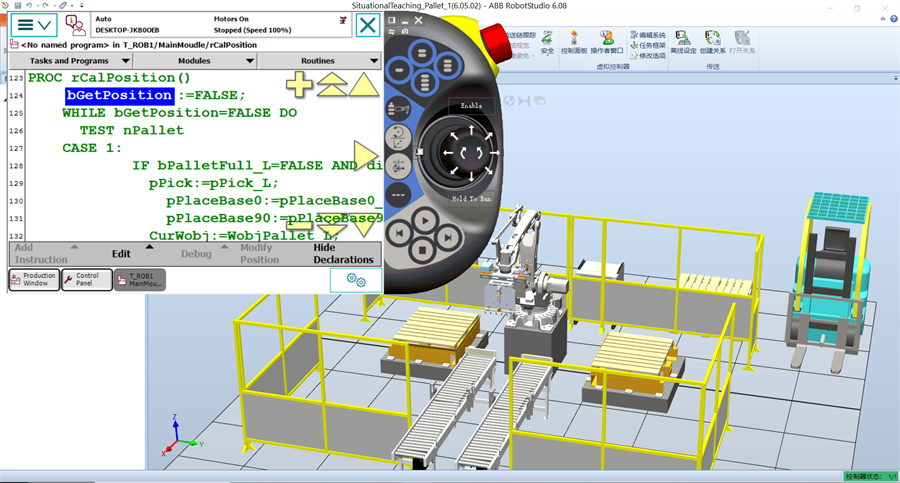The height and width of the screenshot is (483, 900).
Task: Open the quick settings gear icon
Action: pyautogui.click(x=356, y=280)
